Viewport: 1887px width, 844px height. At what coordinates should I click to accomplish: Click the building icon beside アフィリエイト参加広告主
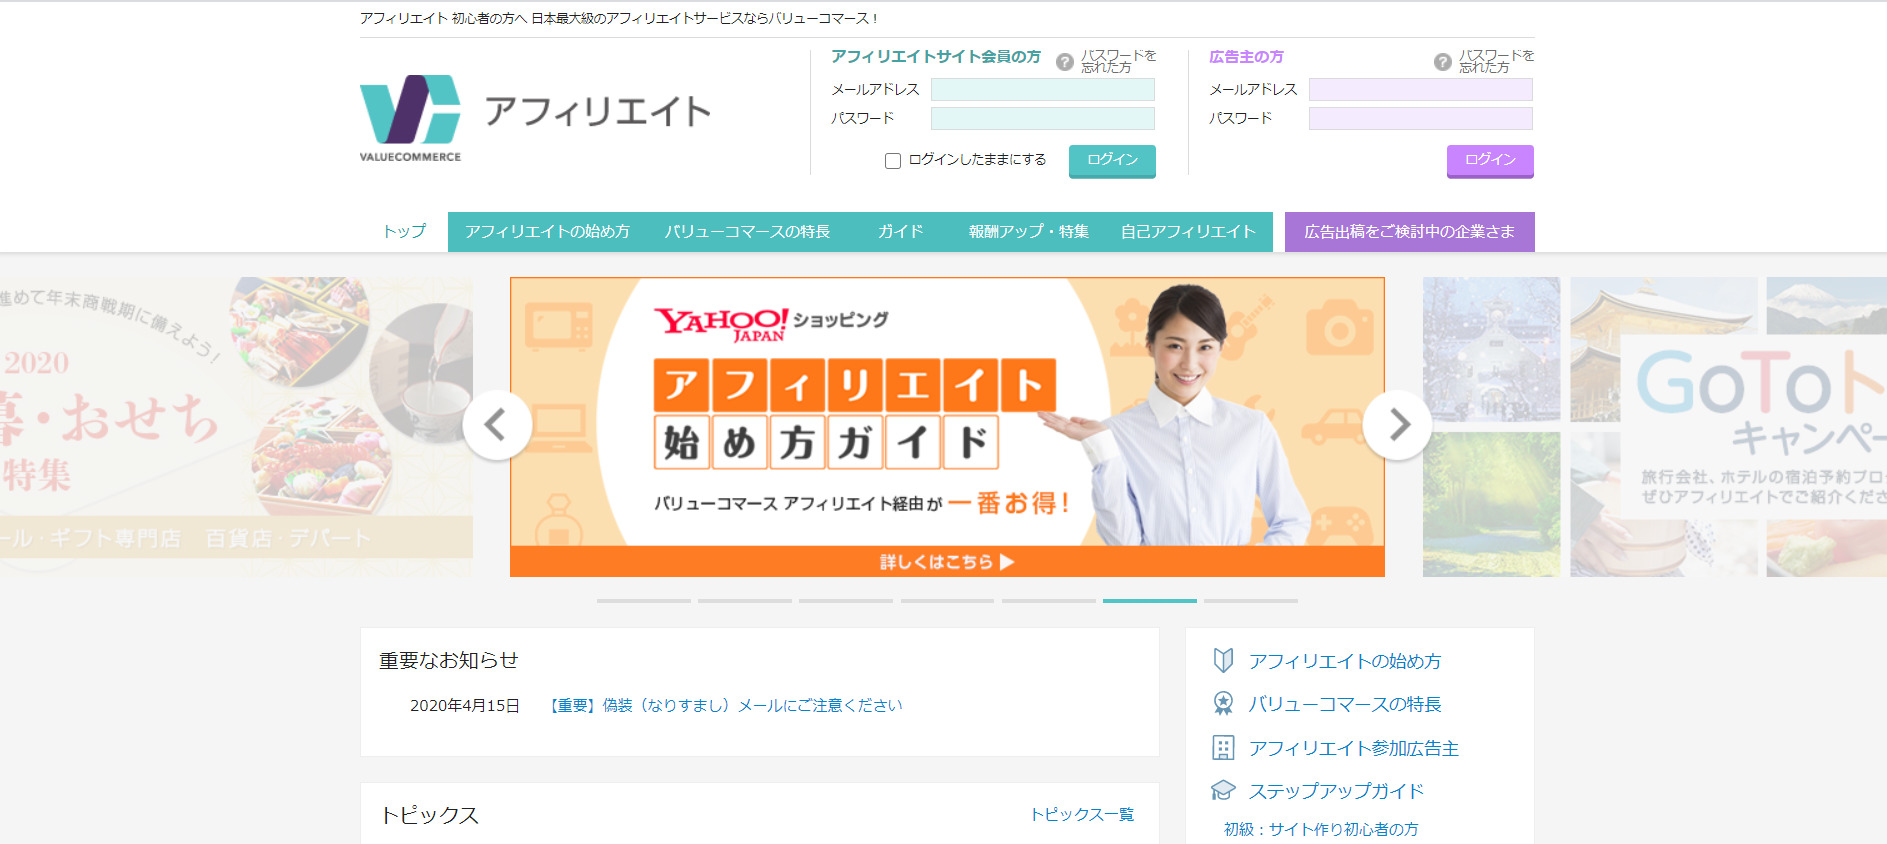[x=1223, y=747]
